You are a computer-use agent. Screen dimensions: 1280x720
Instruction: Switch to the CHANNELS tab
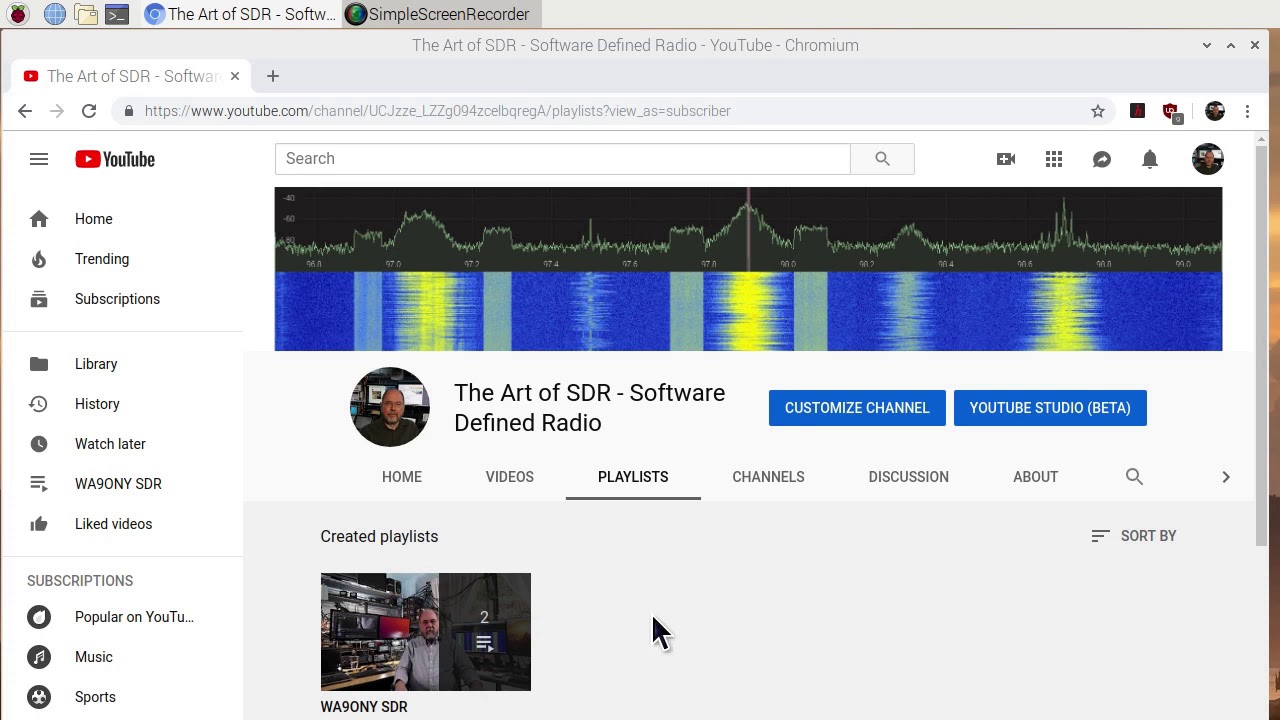[x=768, y=477]
